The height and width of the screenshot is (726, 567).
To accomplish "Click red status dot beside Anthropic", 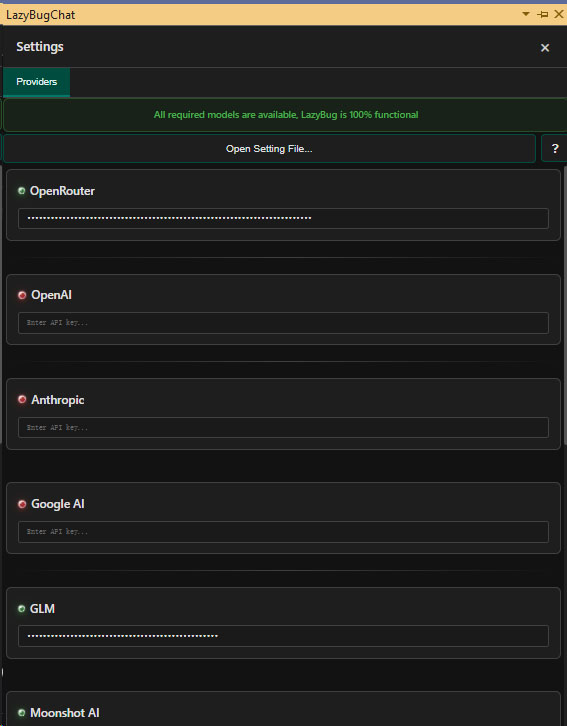I will click(x=22, y=399).
